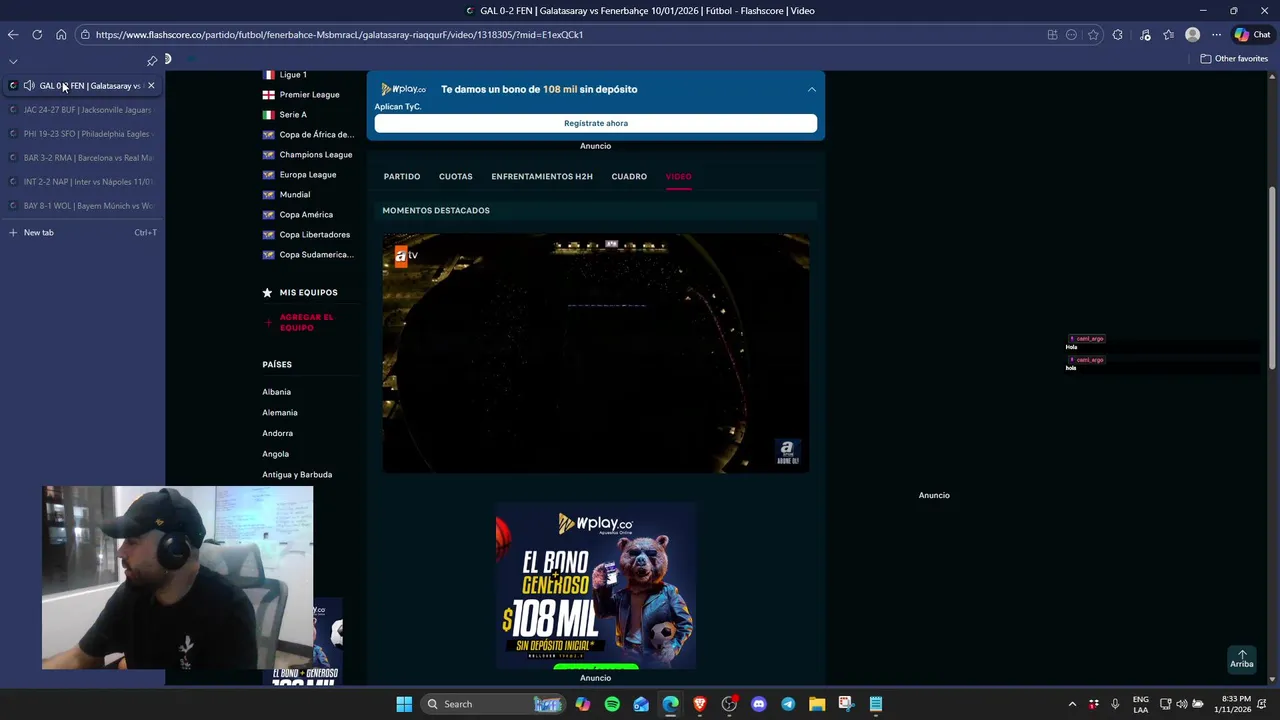Select the VIDEO tab

click(679, 177)
